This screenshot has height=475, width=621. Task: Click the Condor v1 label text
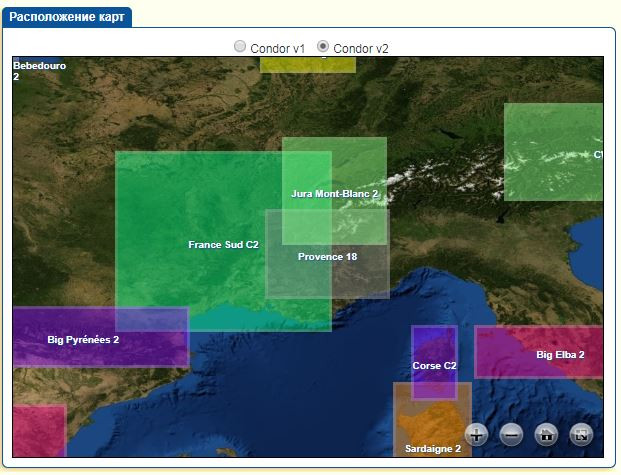pyautogui.click(x=277, y=48)
